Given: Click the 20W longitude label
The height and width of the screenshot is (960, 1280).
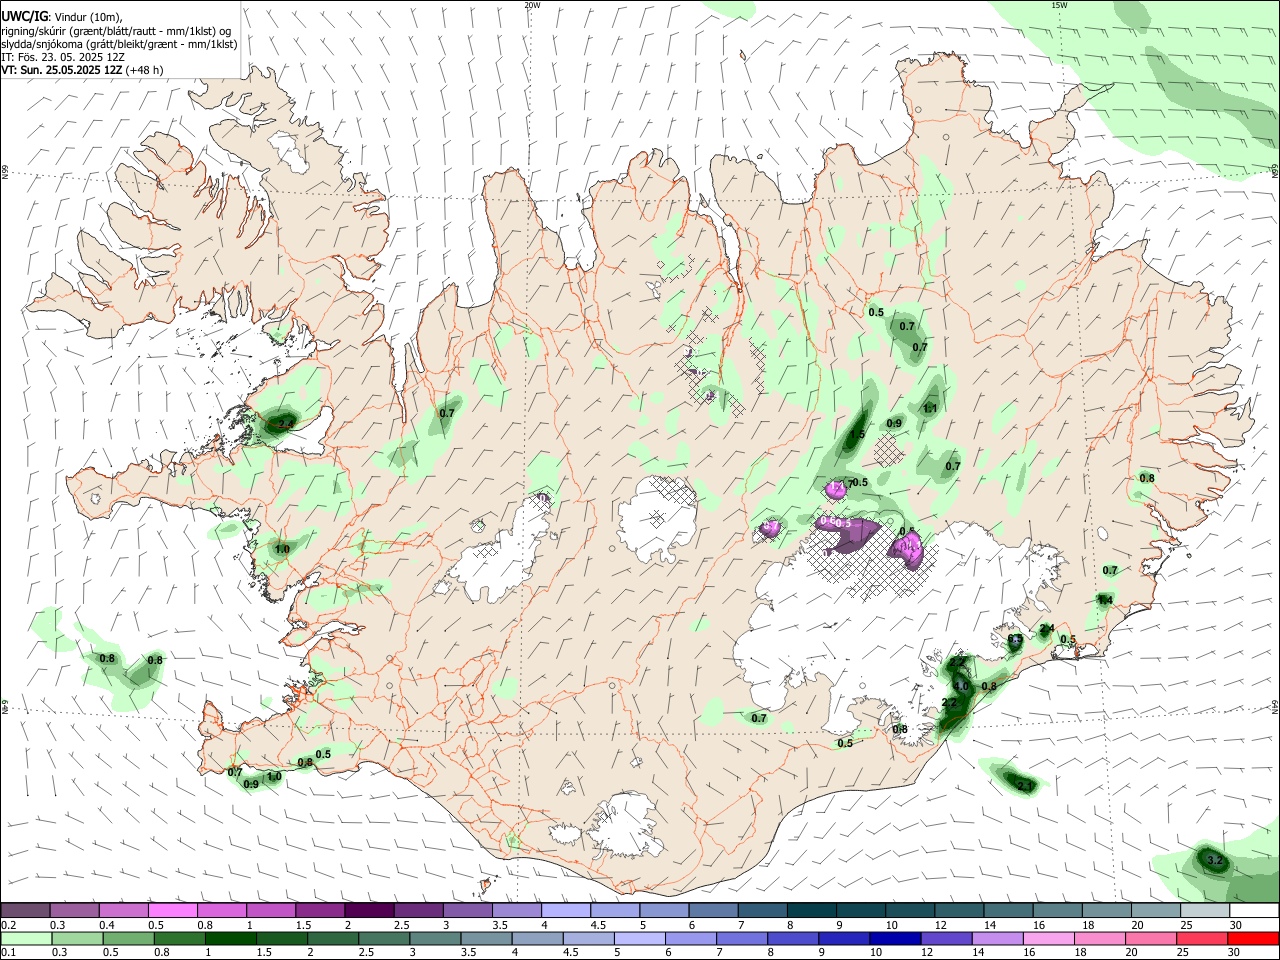Looking at the screenshot, I should [x=532, y=5].
